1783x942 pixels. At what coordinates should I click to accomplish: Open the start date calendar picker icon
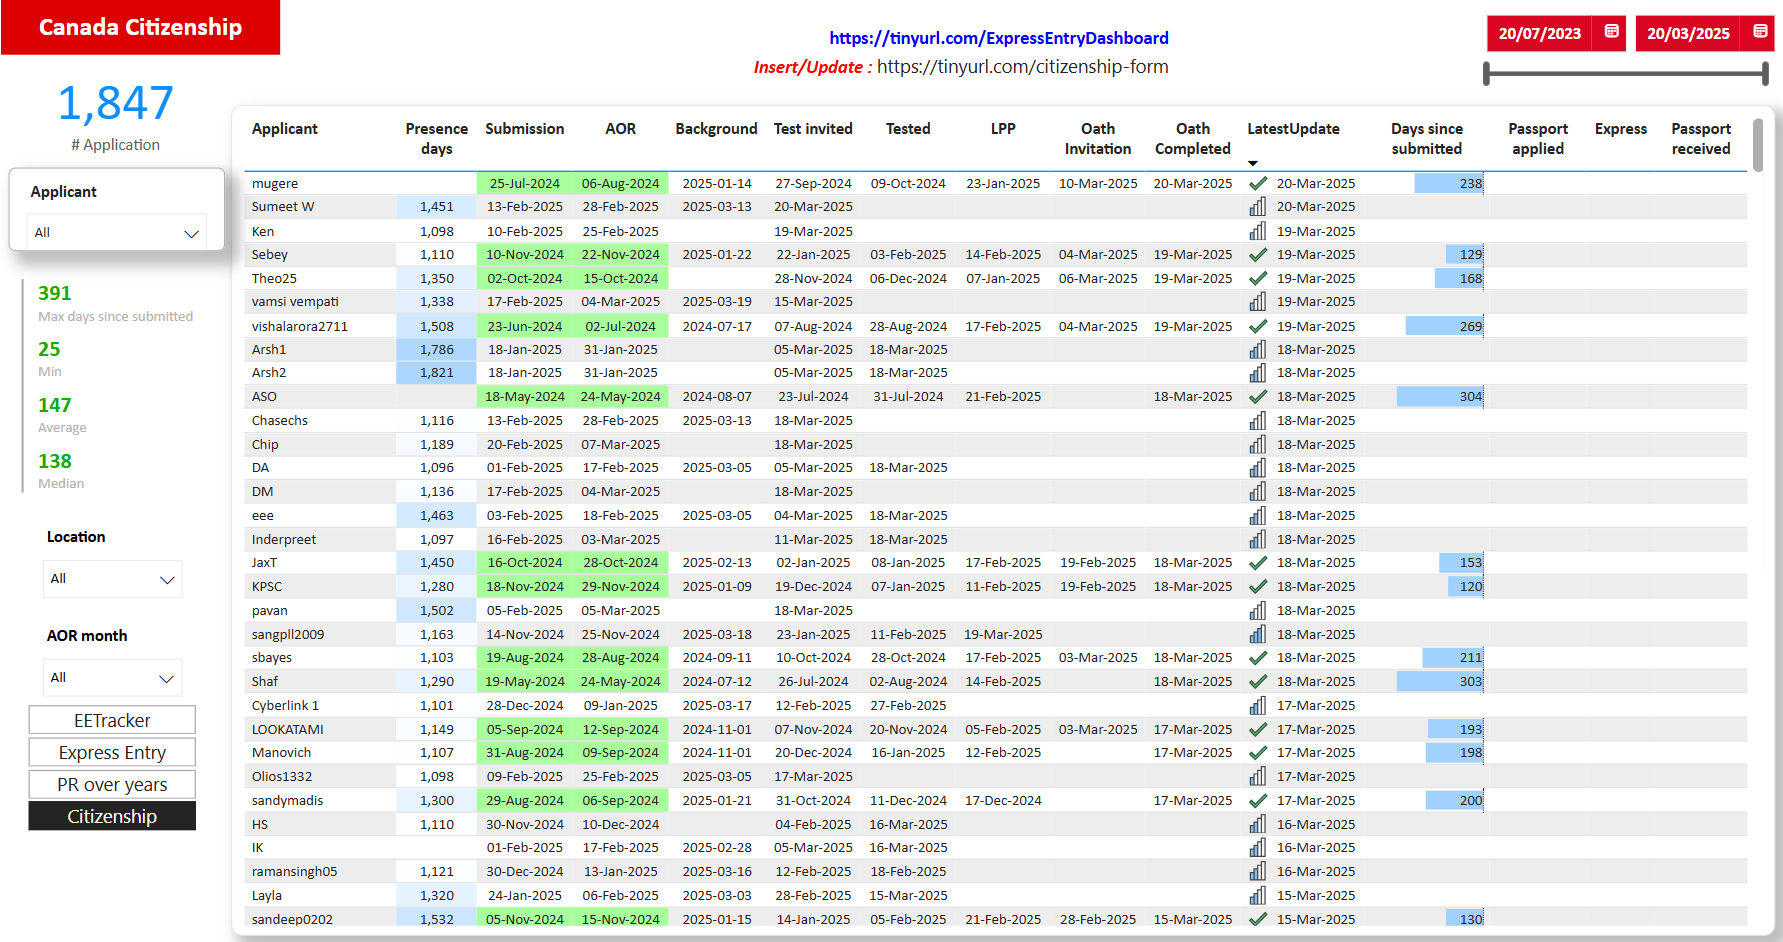tap(1612, 32)
